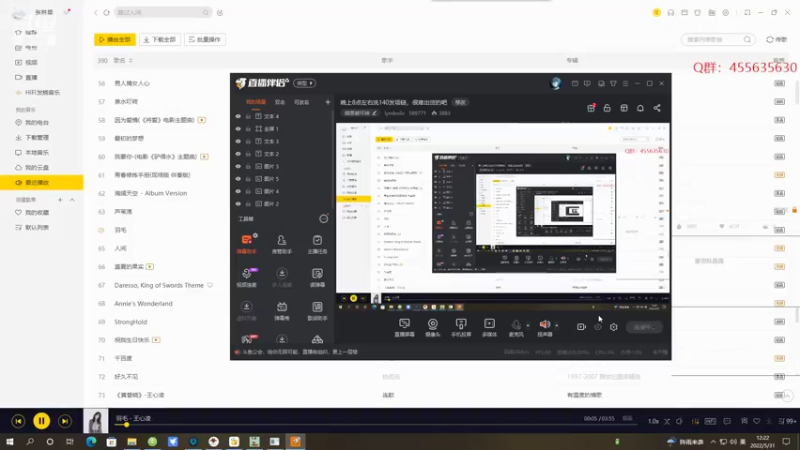The height and width of the screenshot is (450, 800).
Task: Click the record video icon in streaming toolbar
Action: (581, 327)
